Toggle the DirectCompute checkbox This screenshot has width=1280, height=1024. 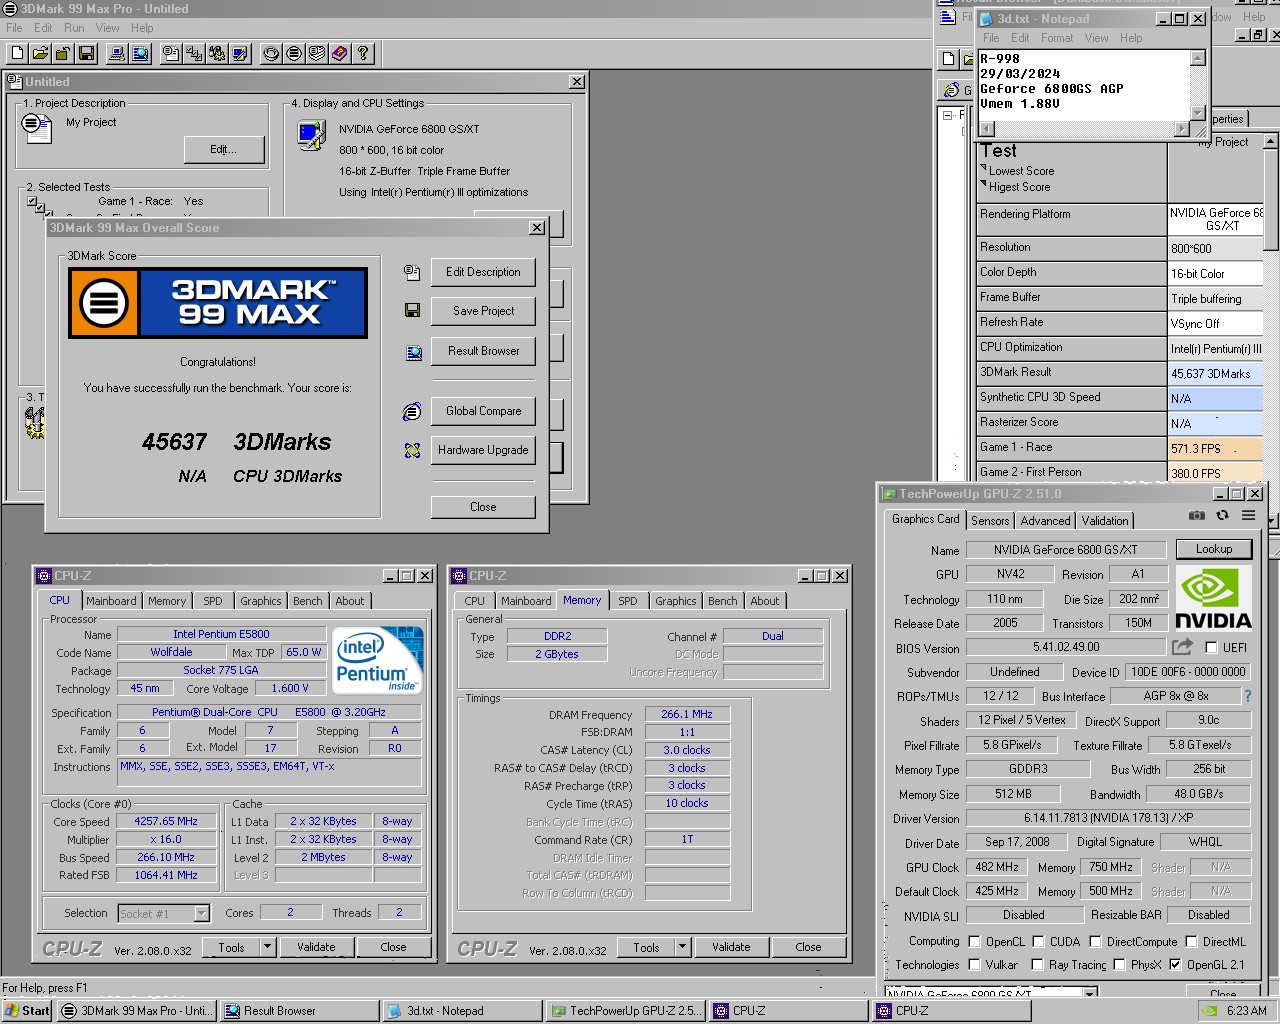pyautogui.click(x=1095, y=941)
